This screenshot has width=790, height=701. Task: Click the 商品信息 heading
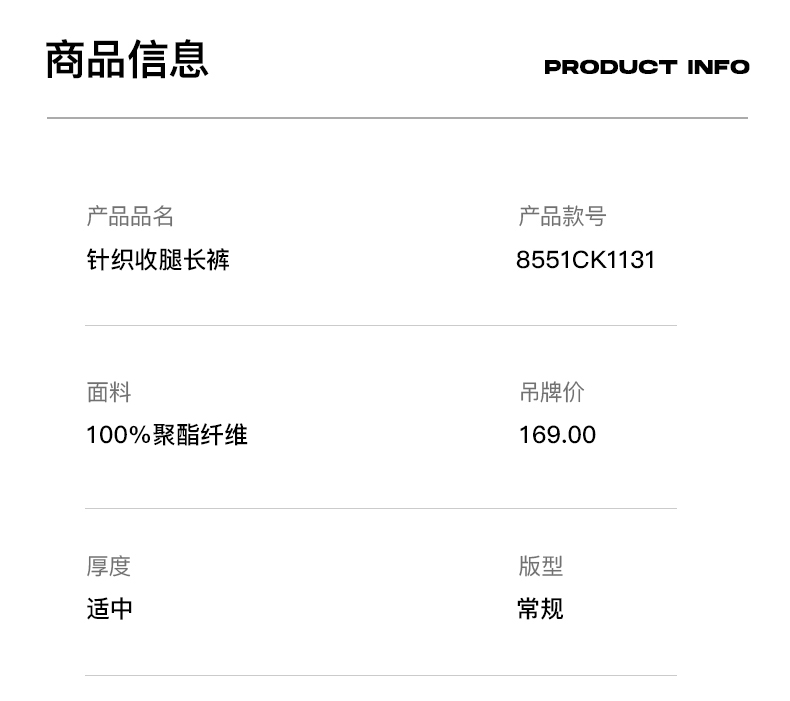click(127, 60)
